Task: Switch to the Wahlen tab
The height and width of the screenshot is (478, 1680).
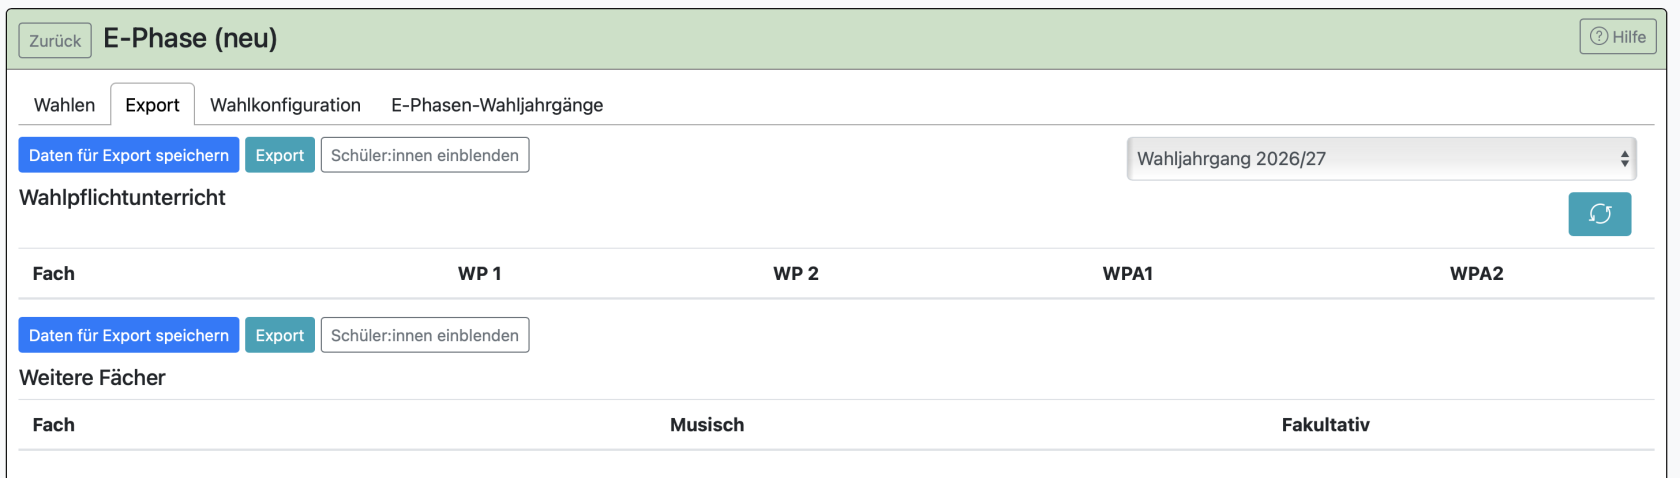Action: (64, 105)
